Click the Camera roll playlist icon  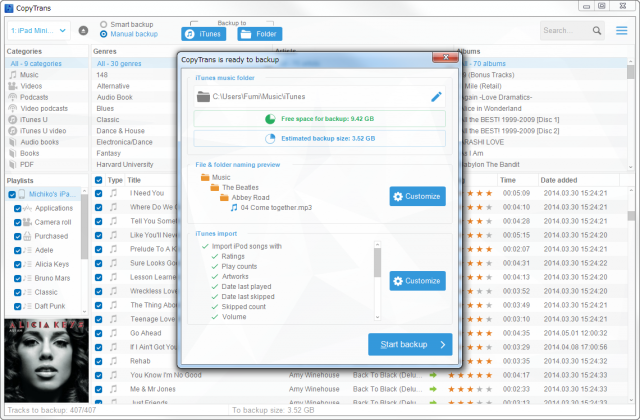tap(27, 222)
